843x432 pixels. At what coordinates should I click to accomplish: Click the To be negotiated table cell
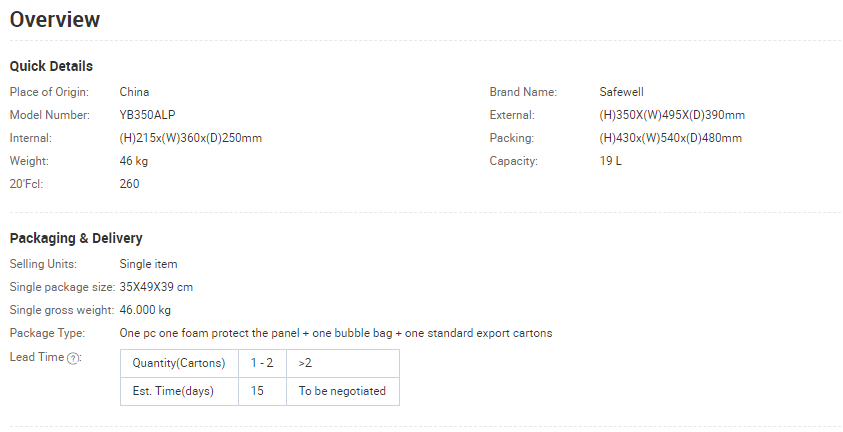click(x=343, y=391)
